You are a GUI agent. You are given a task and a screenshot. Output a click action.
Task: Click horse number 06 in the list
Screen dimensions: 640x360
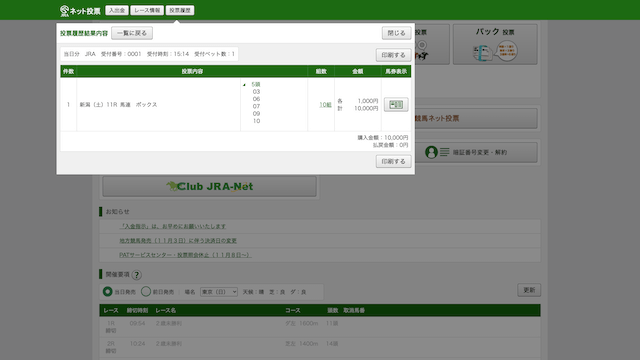click(x=256, y=99)
